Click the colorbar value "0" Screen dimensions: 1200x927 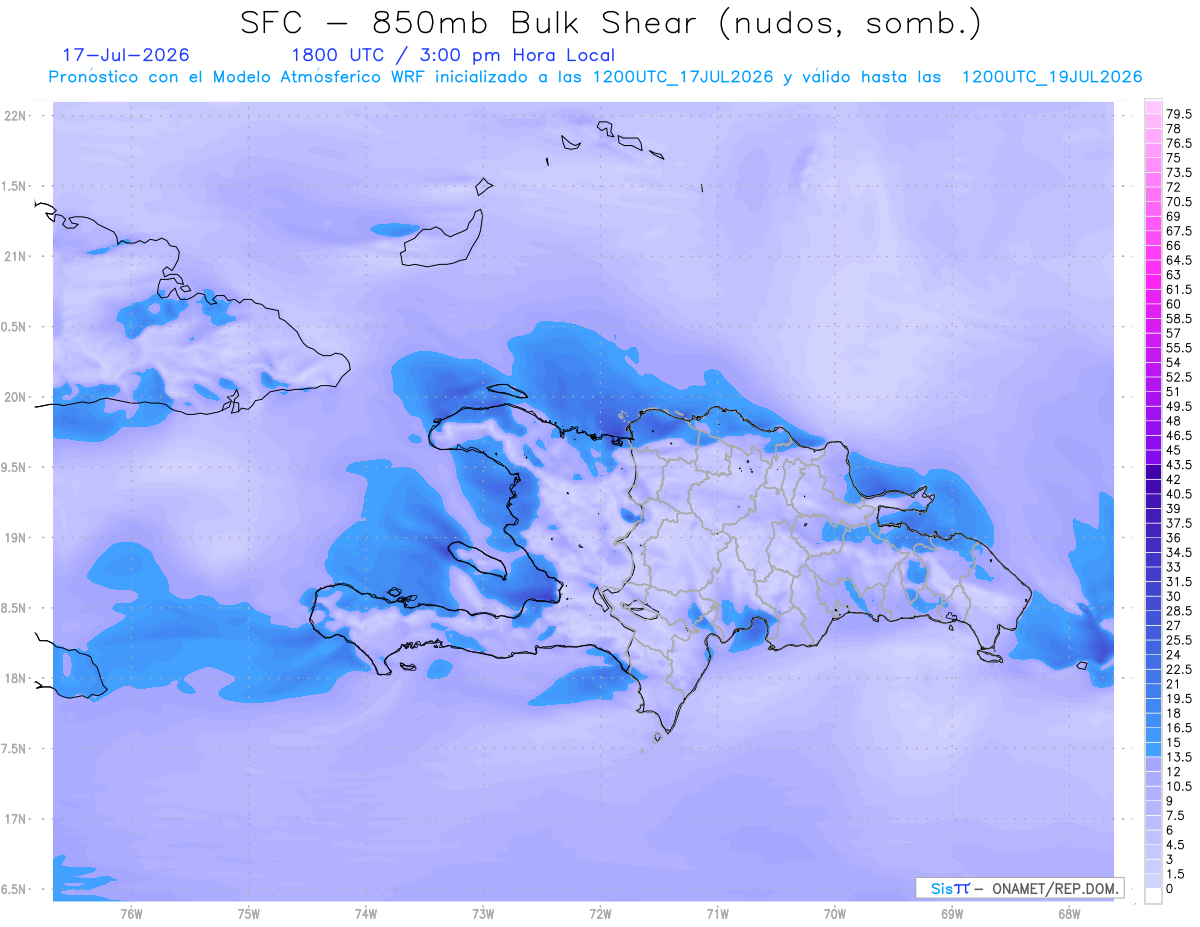tap(1170, 889)
